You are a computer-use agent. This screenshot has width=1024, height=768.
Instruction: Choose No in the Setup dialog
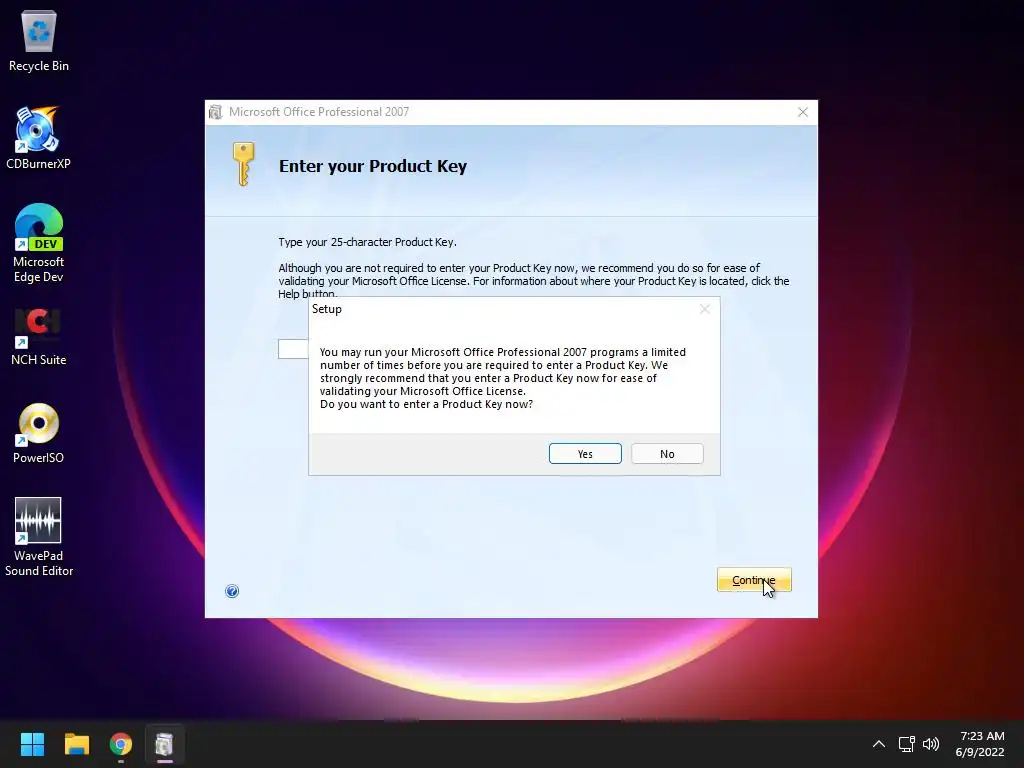(667, 454)
